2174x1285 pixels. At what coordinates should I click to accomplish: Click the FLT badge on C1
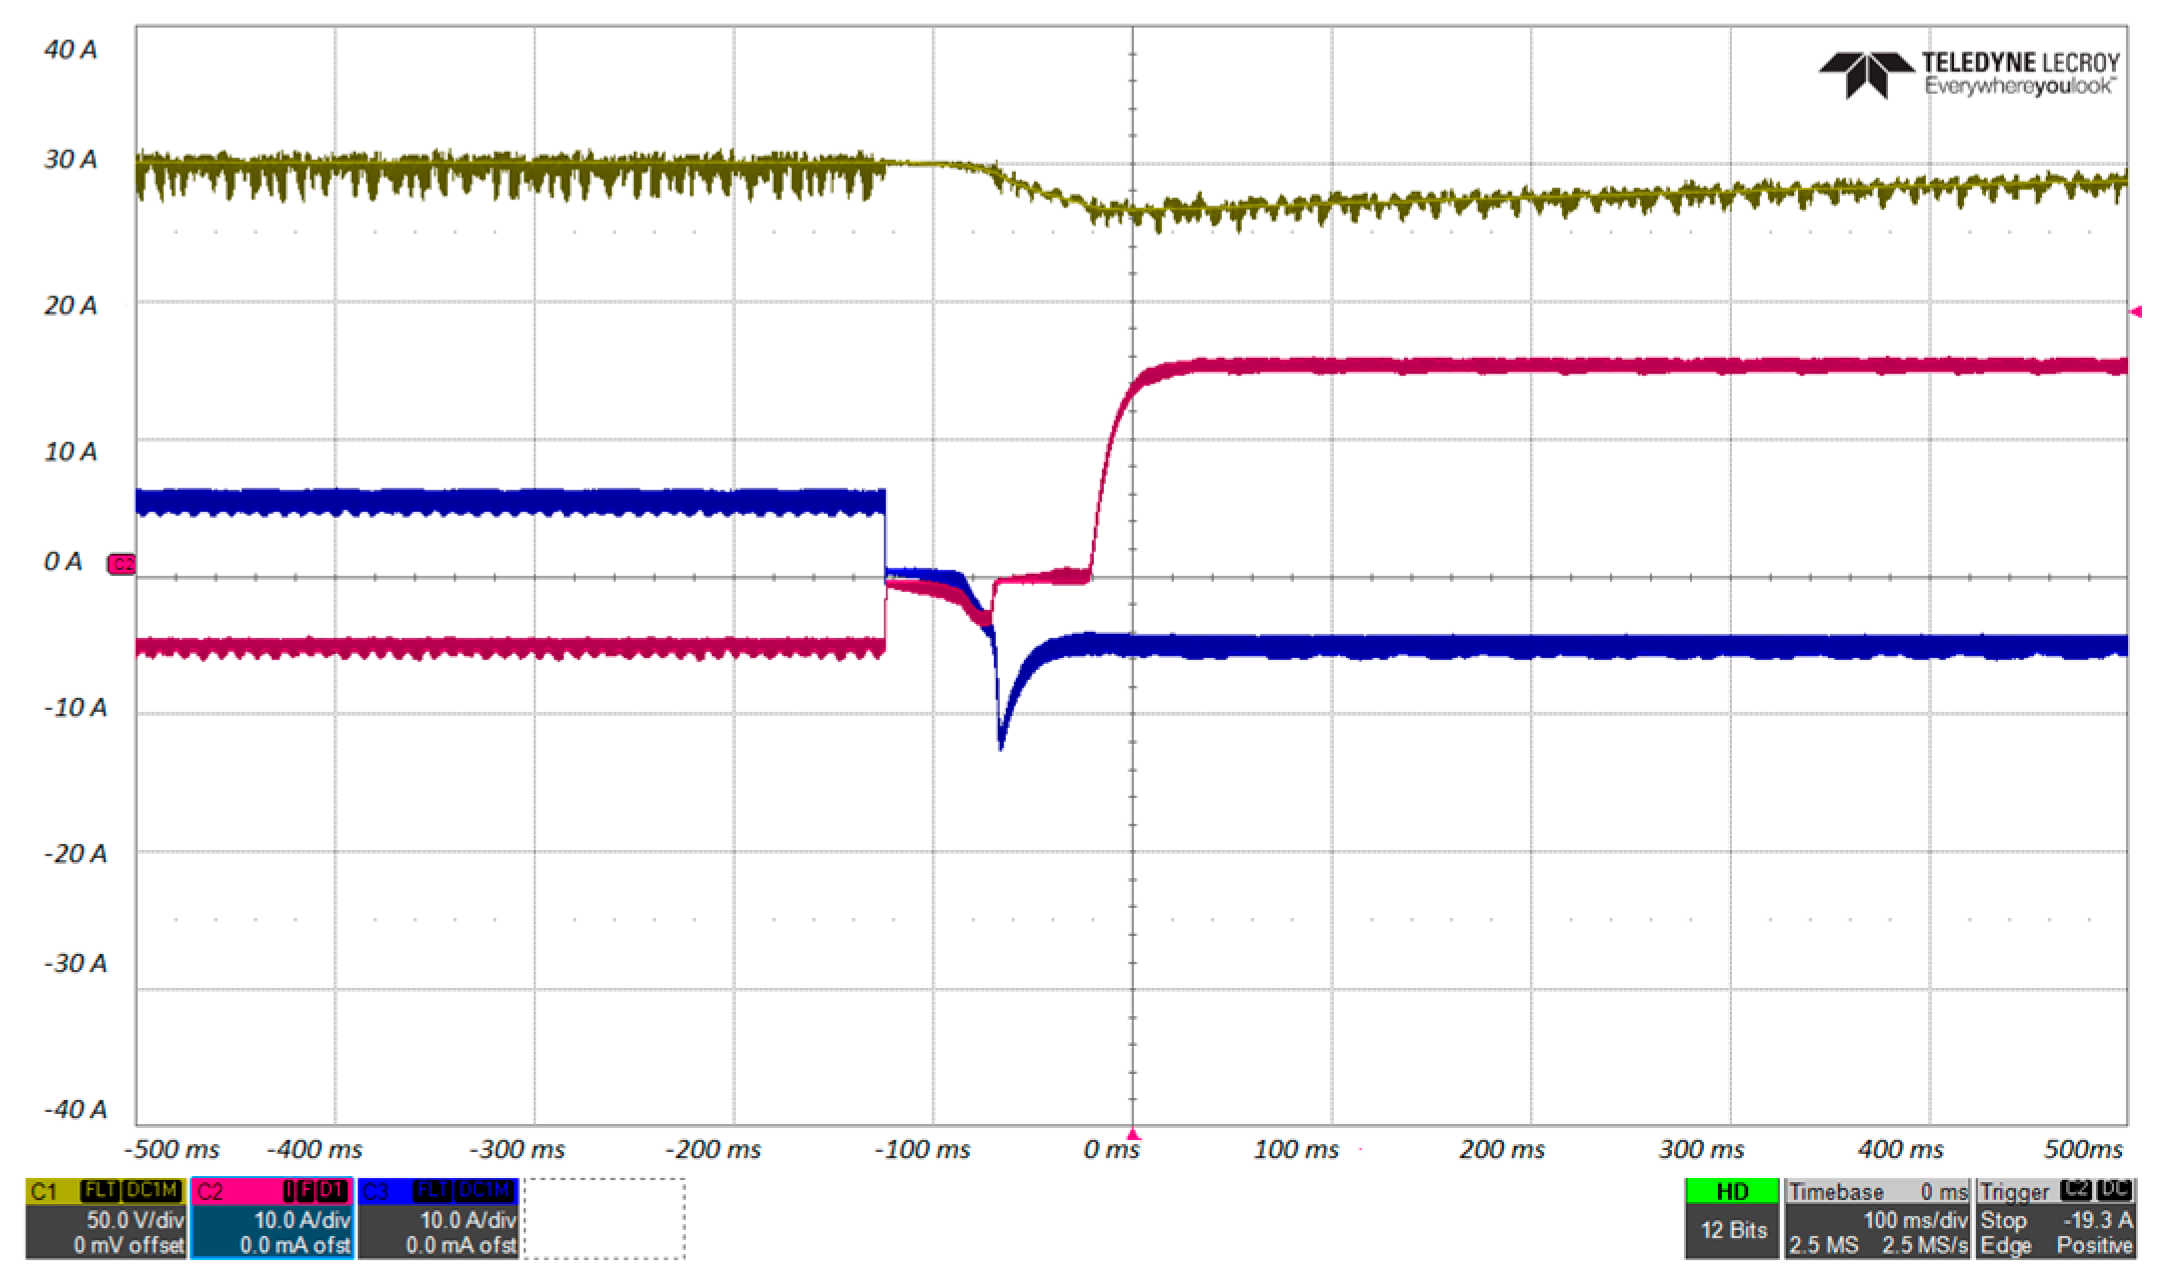100,1191
